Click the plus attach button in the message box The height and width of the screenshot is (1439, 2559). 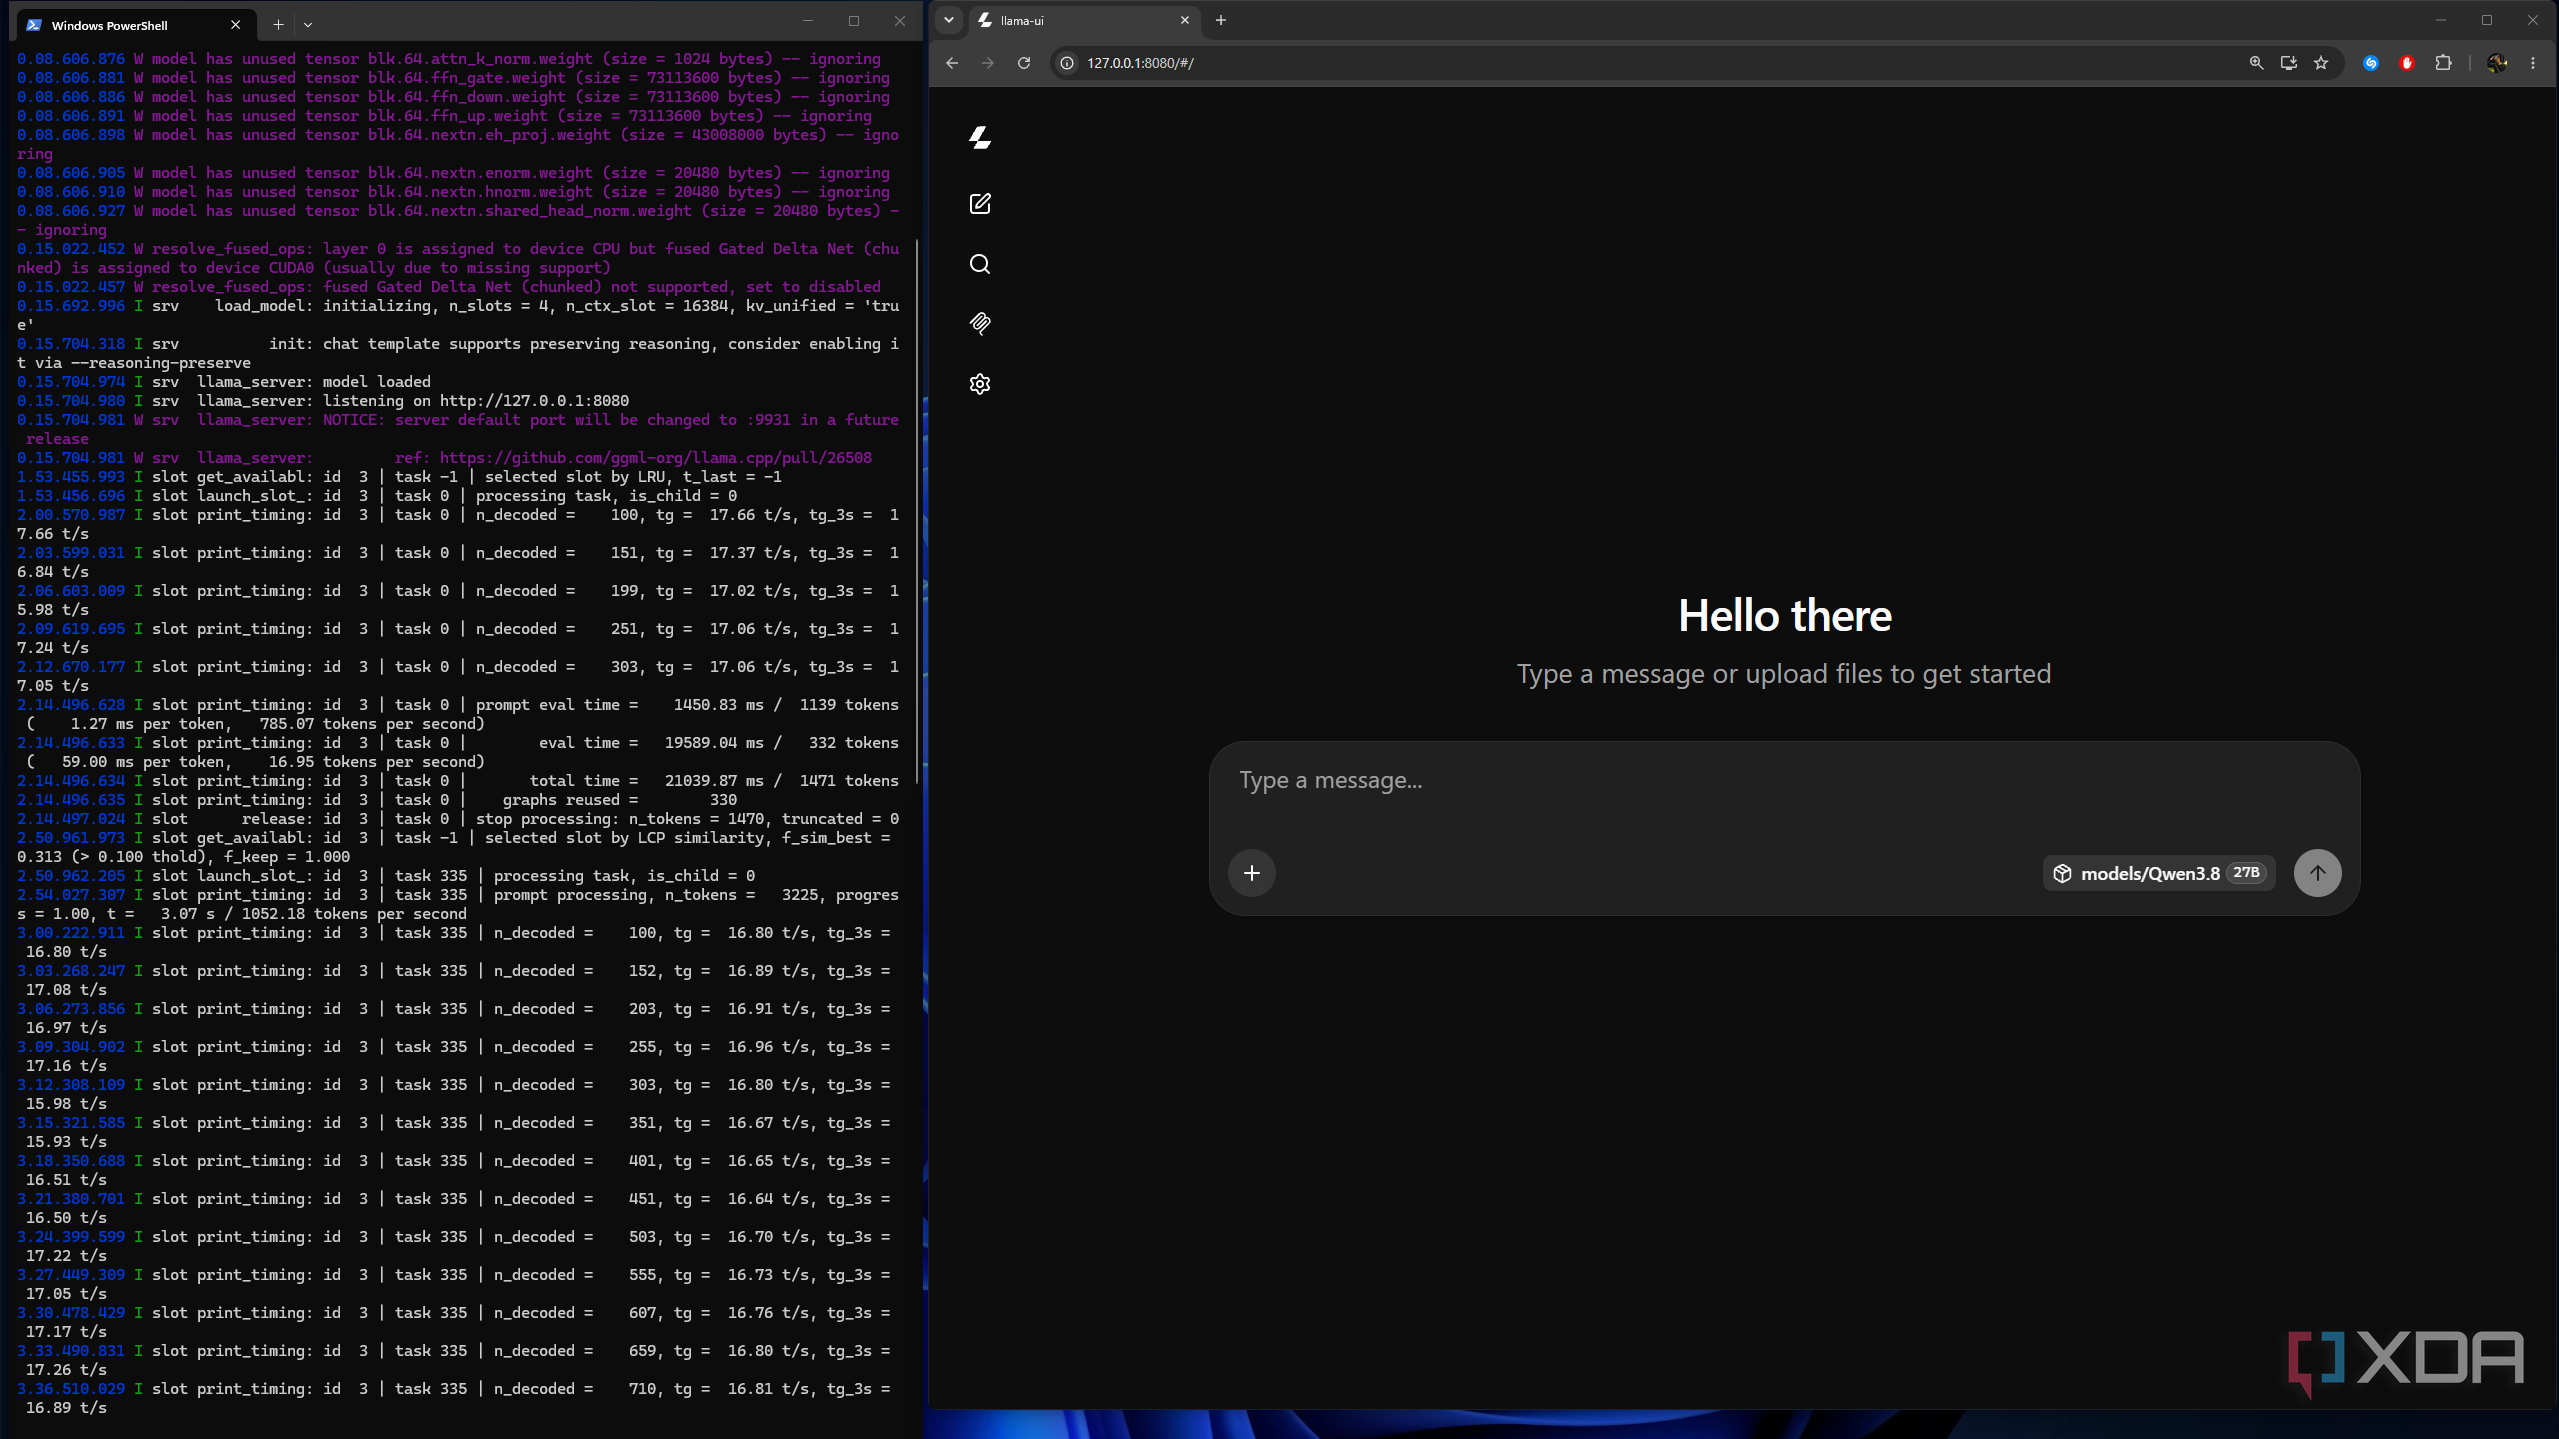pos(1252,873)
